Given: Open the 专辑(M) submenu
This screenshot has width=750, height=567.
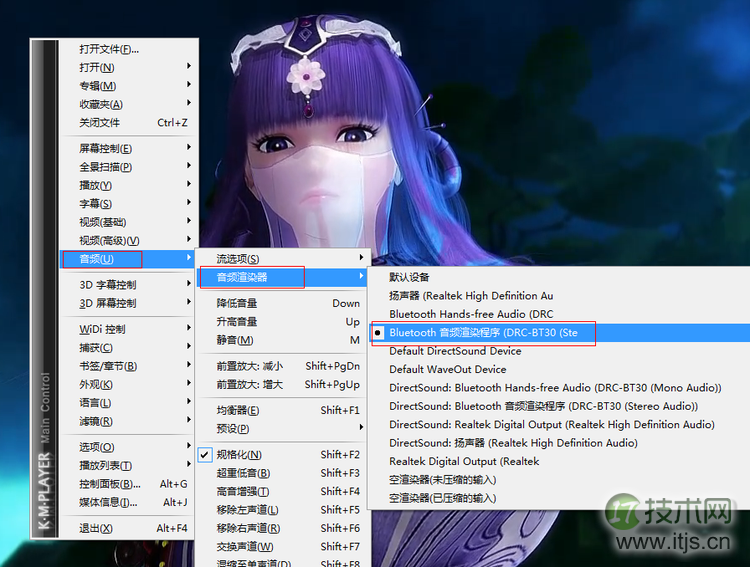Looking at the screenshot, I should pyautogui.click(x=128, y=86).
